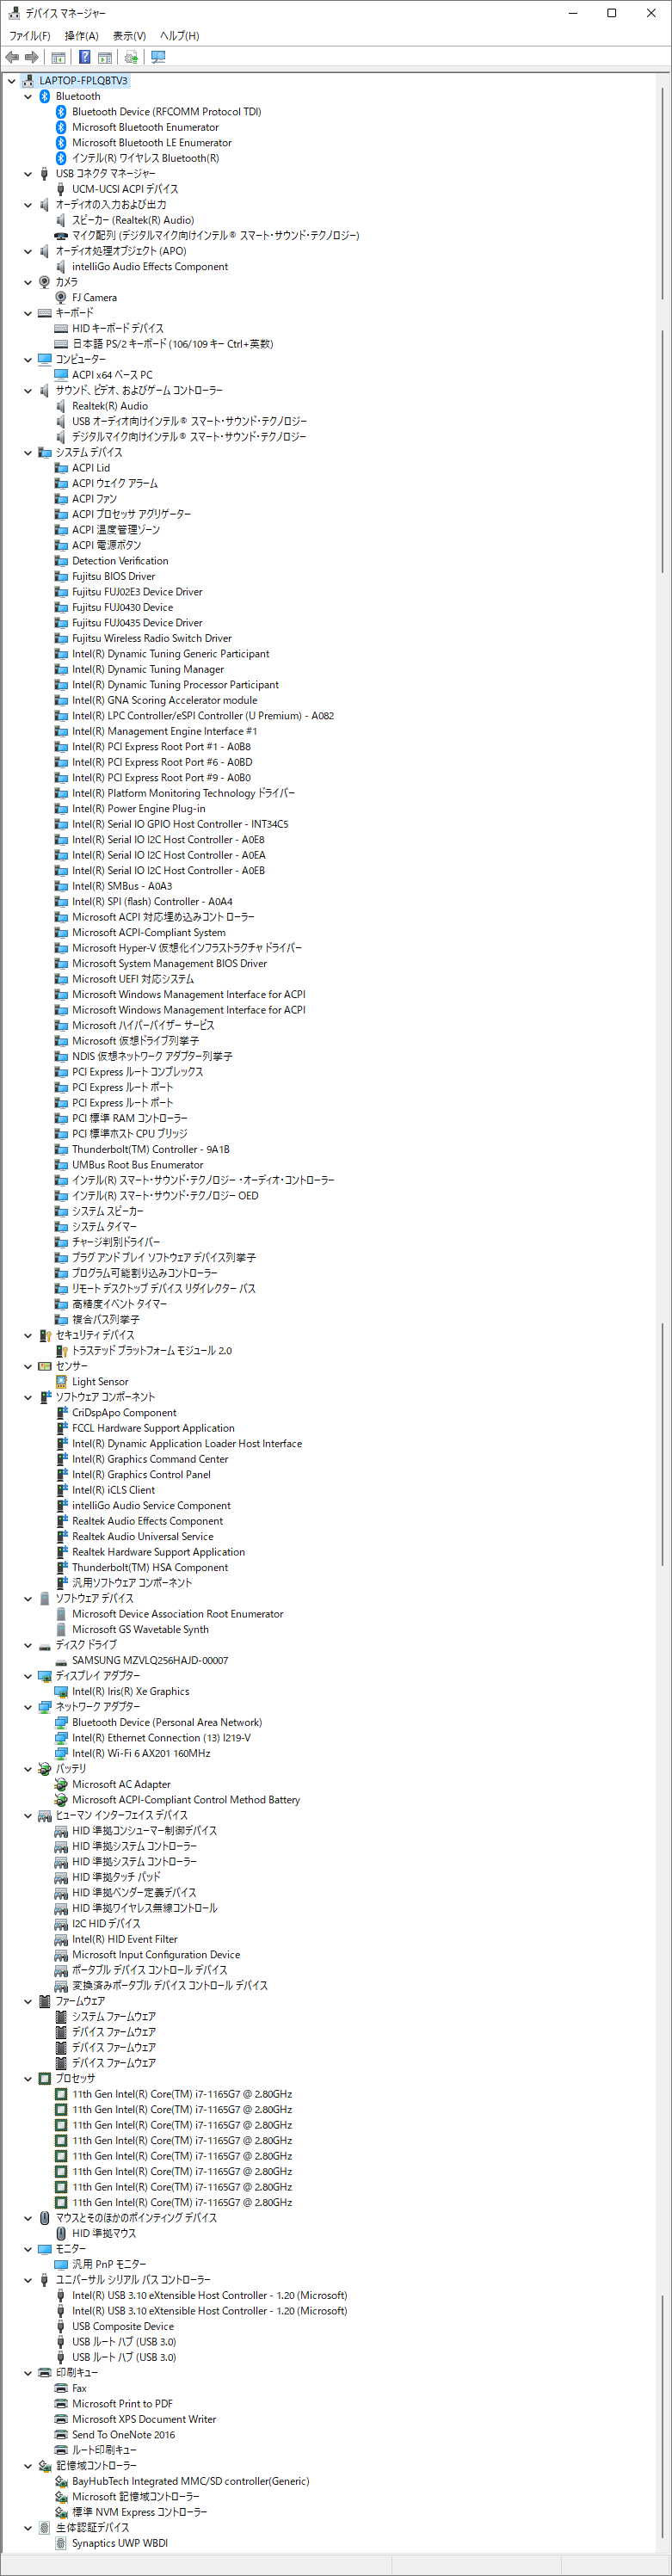This screenshot has width=672, height=2576.
Task: Select intelliGo Audio Effects Component entry
Action: [x=149, y=267]
